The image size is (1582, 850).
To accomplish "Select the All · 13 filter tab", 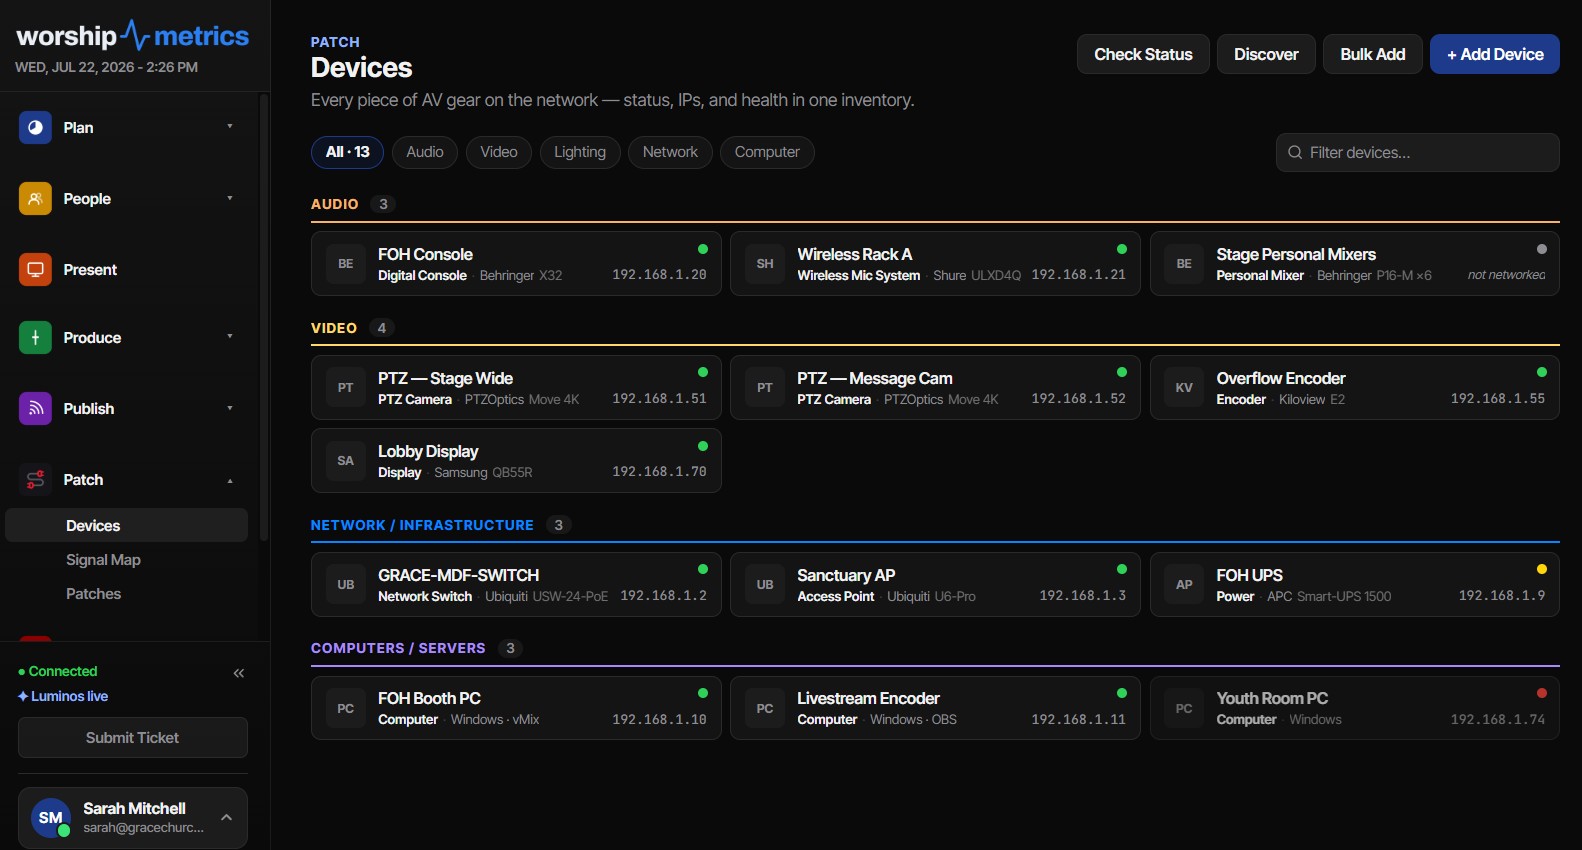I will pos(347,152).
